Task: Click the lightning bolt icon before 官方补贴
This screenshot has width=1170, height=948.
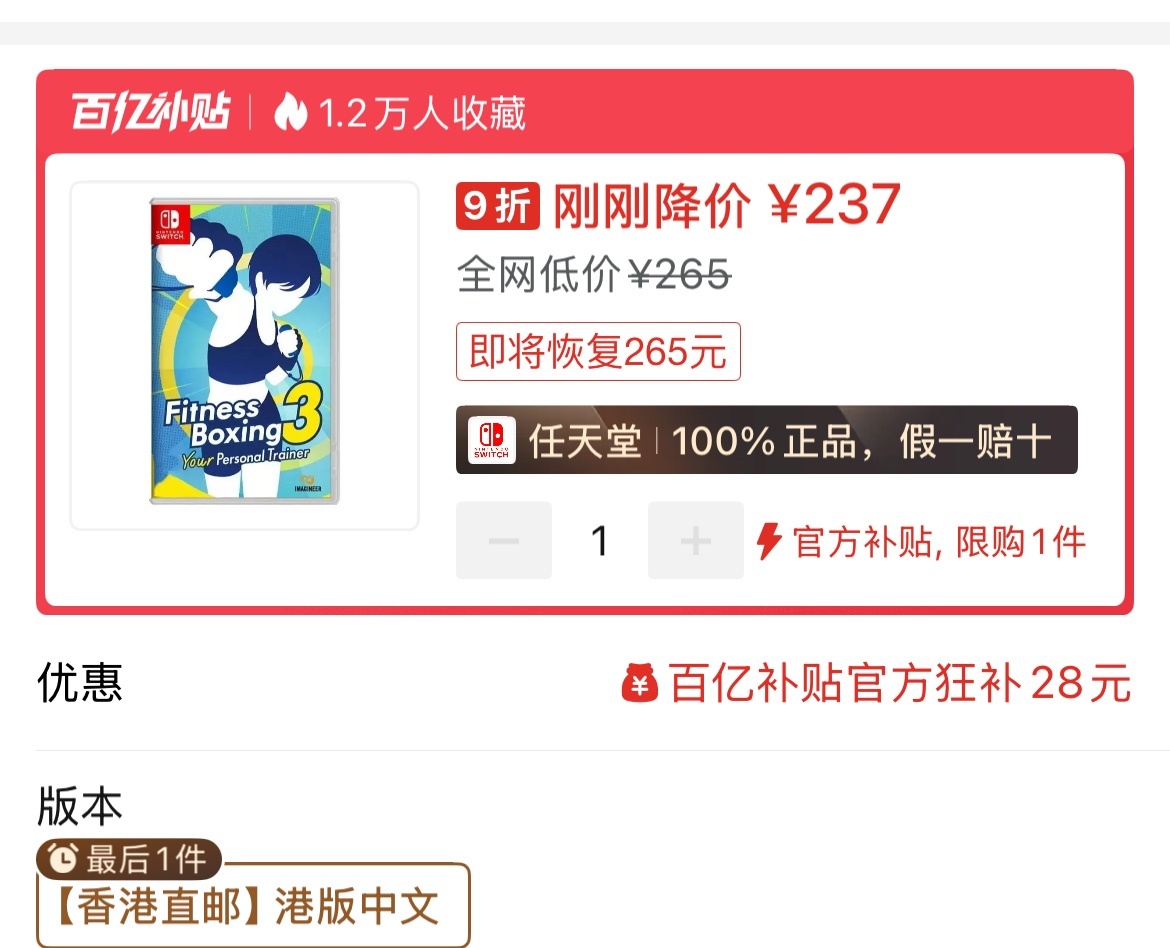Action: pyautogui.click(x=769, y=541)
